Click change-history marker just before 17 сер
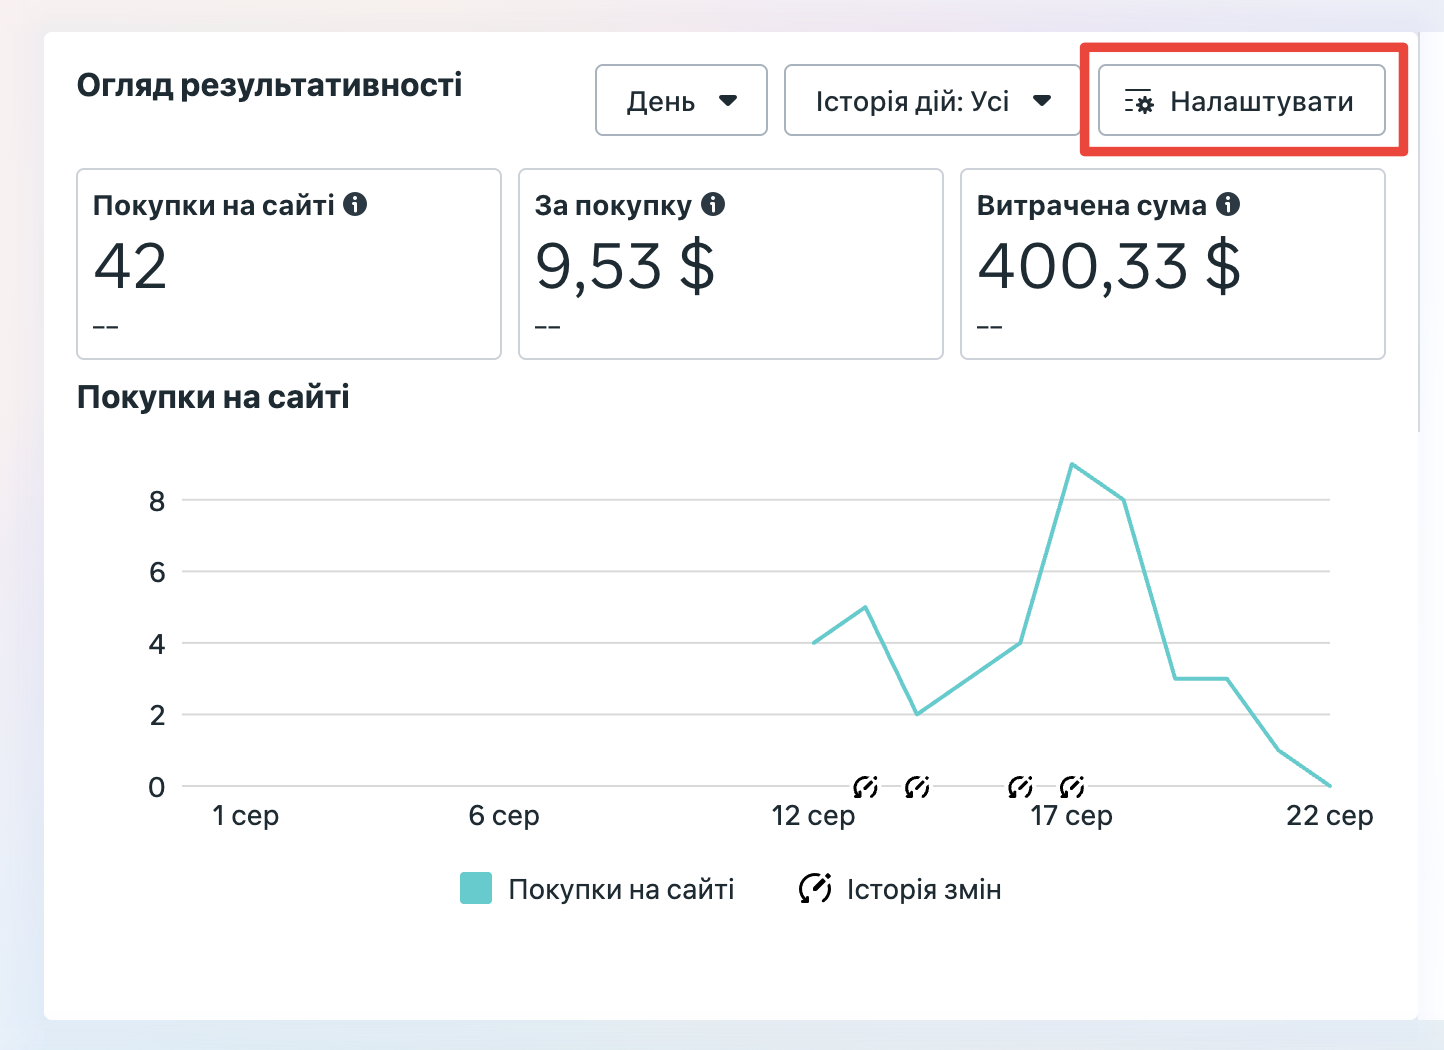This screenshot has width=1444, height=1050. tap(1020, 787)
